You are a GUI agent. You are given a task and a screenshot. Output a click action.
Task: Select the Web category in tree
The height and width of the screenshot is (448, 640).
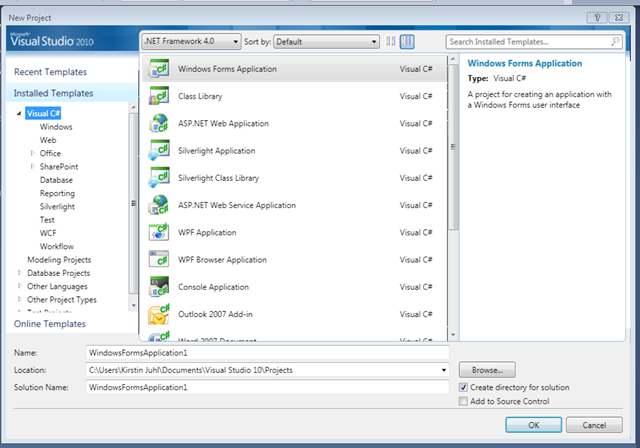(48, 140)
